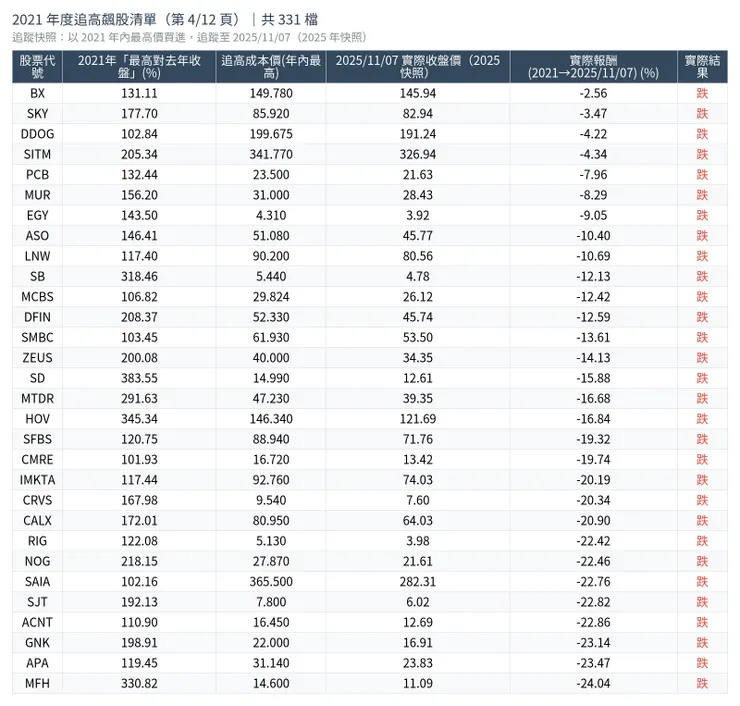
Task: Click the 實際報酬 (2021→2025/11/07) (%) header
Action: pyautogui.click(x=593, y=67)
